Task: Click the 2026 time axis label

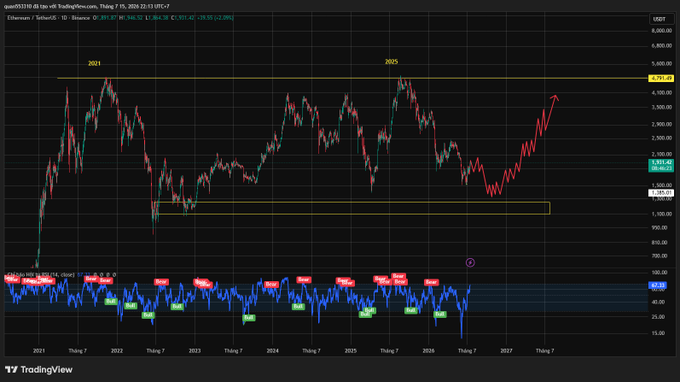Action: coord(428,351)
